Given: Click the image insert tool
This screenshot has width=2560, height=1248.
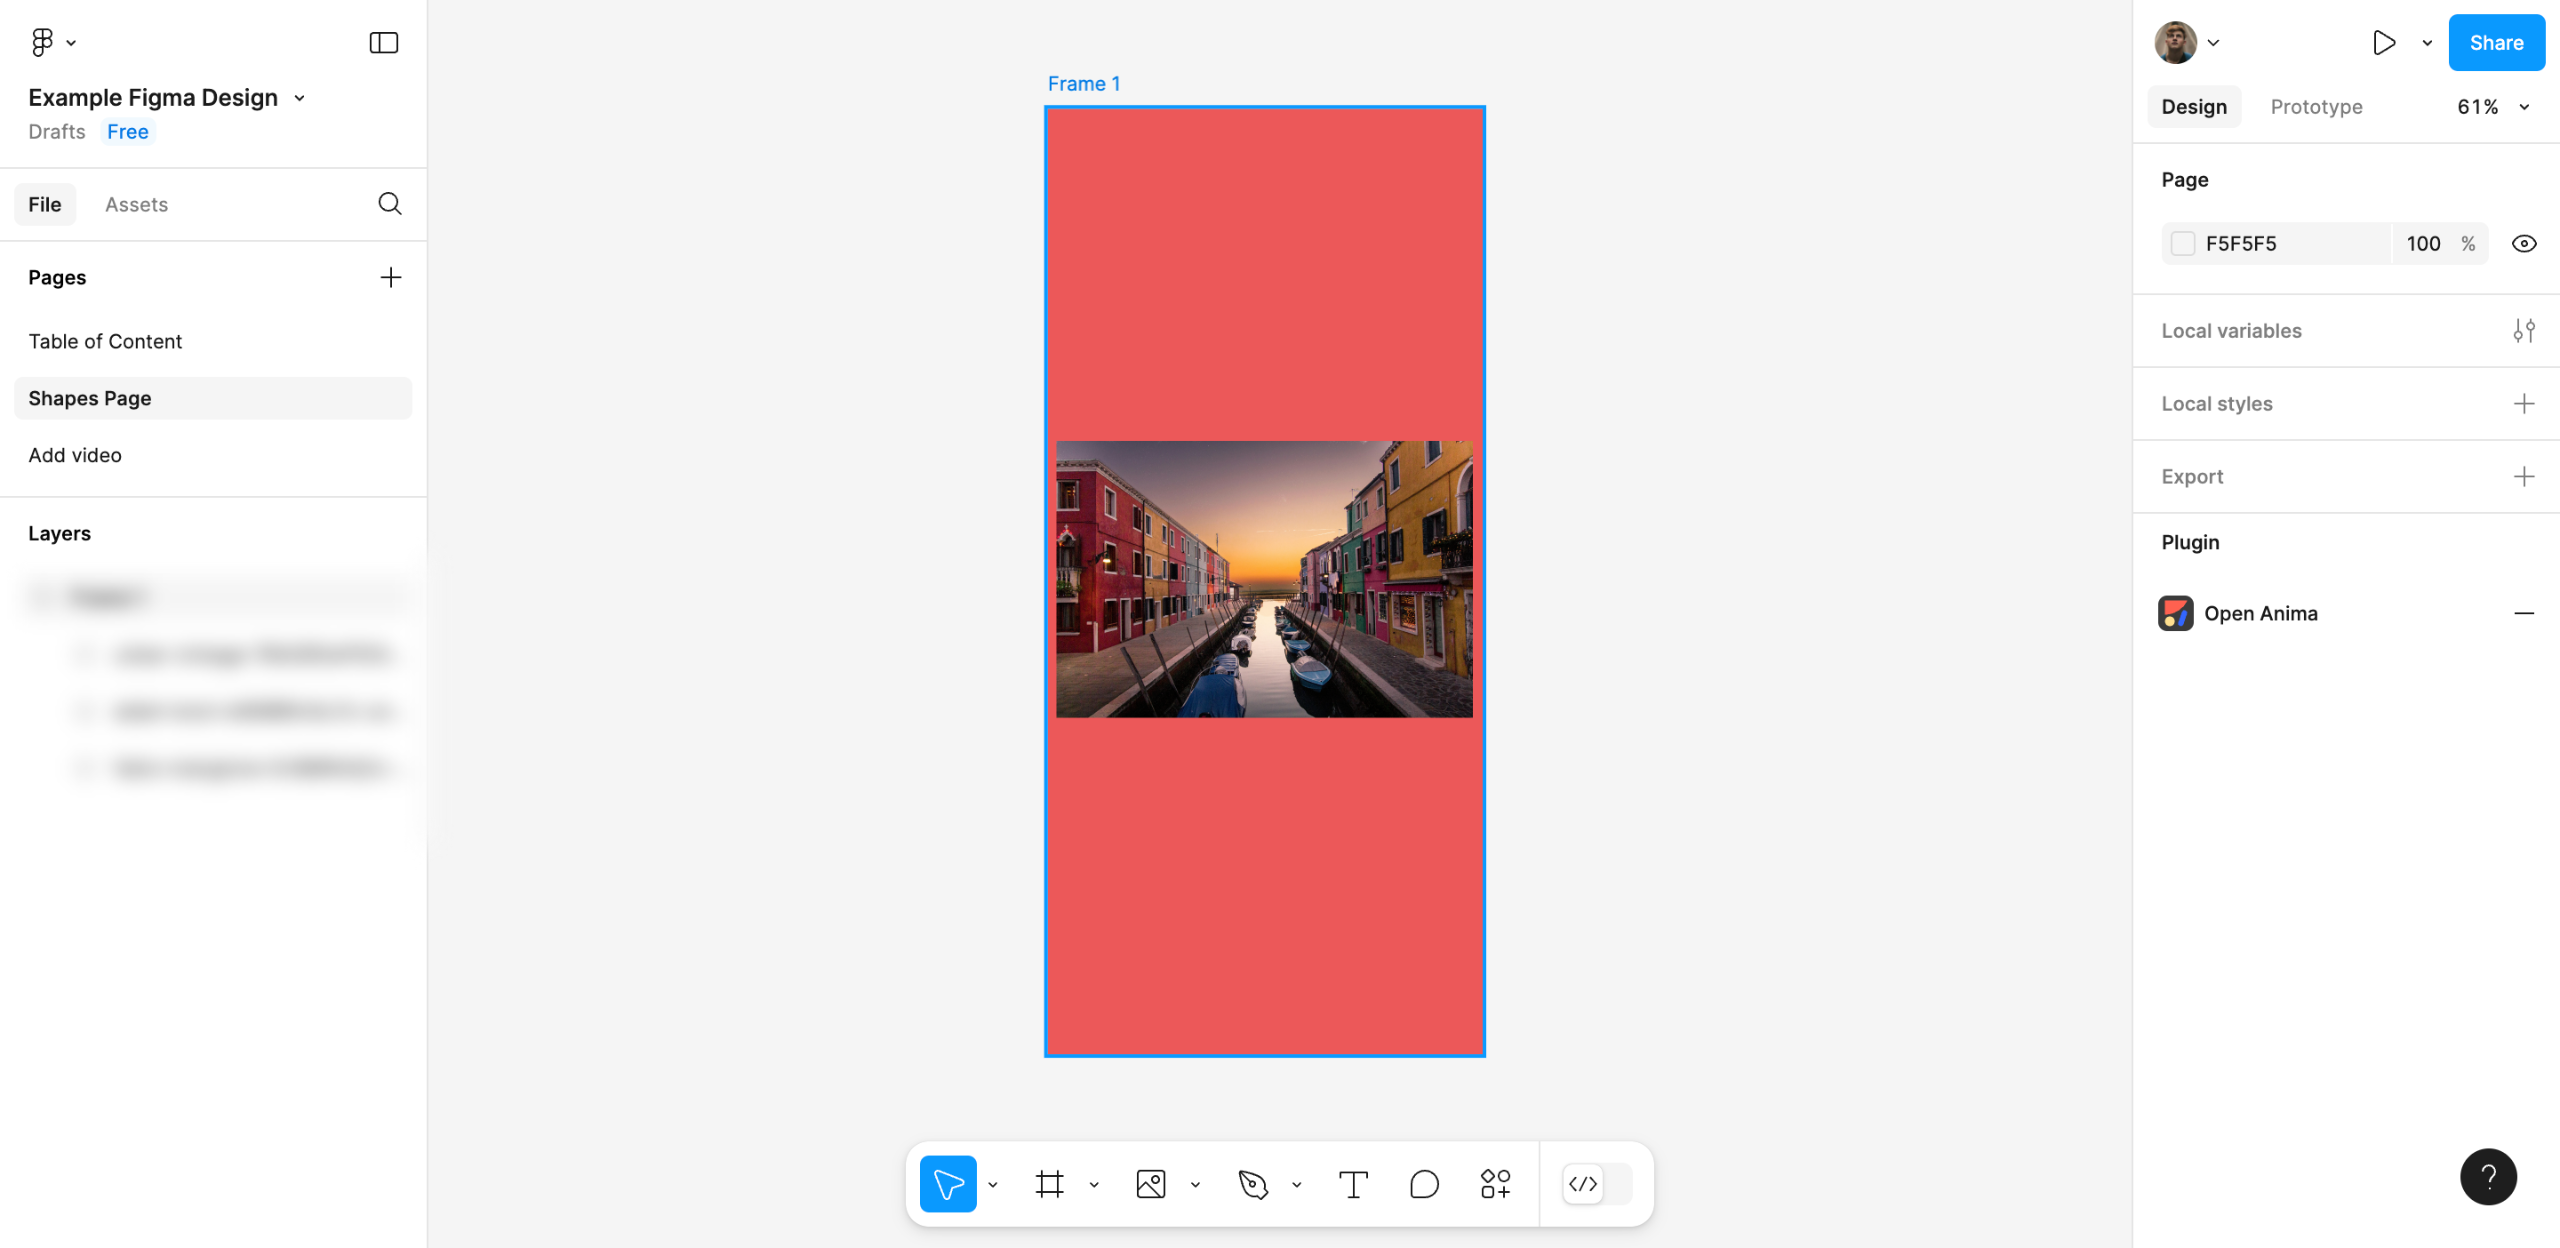Looking at the screenshot, I should coord(1151,1184).
